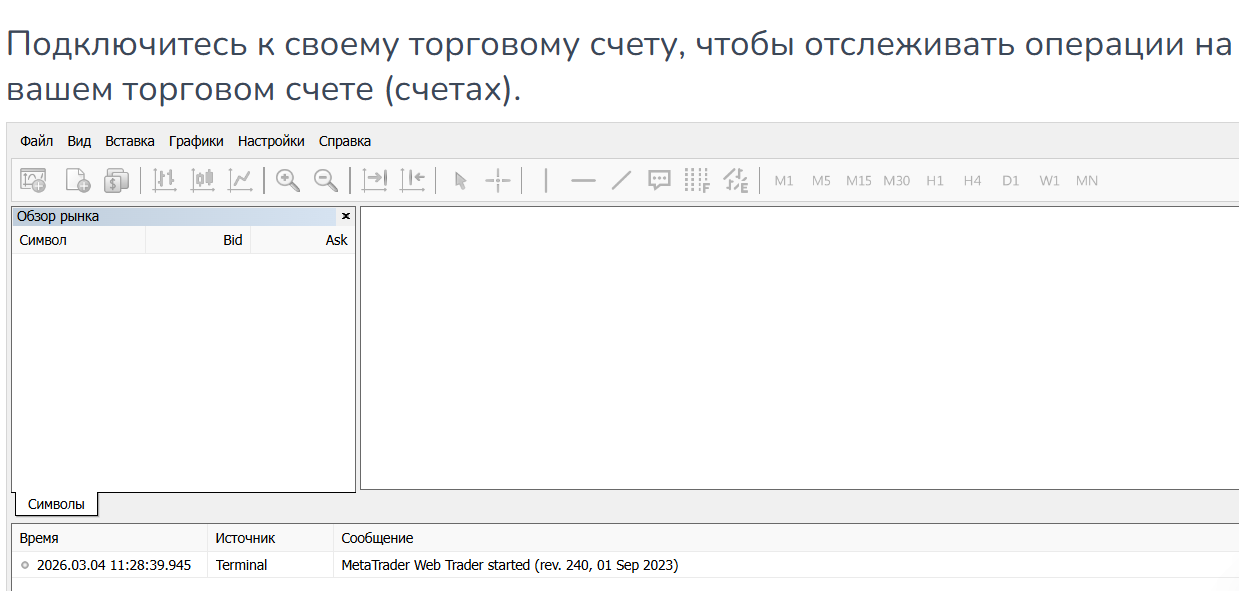
Task: Open the Настройки menu
Action: pyautogui.click(x=271, y=141)
